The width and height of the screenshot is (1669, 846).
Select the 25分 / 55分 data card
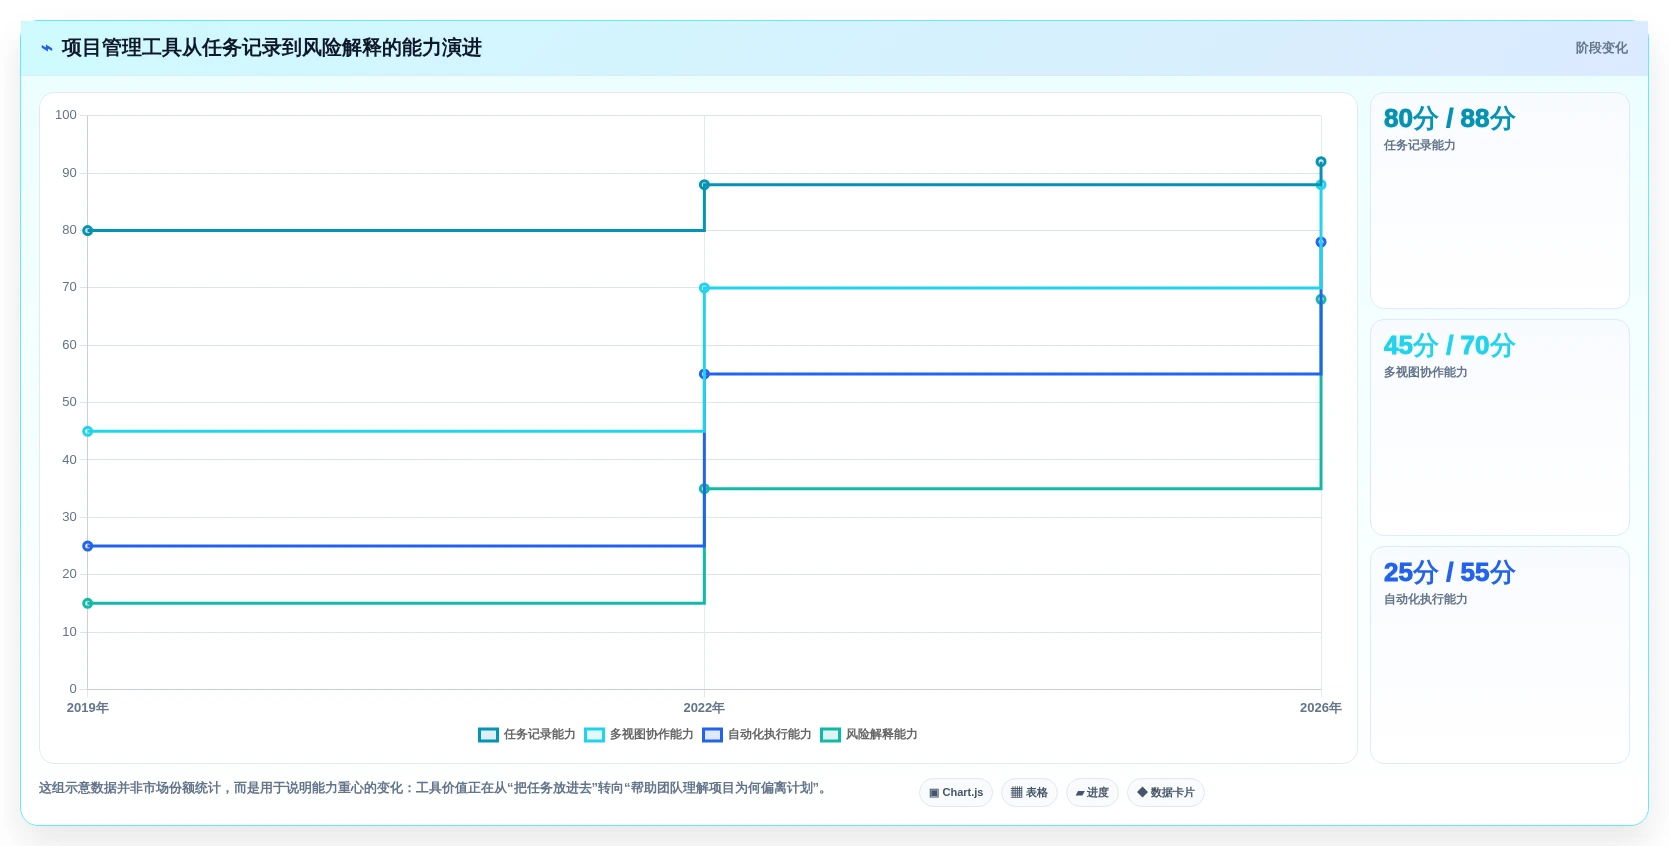(1499, 654)
